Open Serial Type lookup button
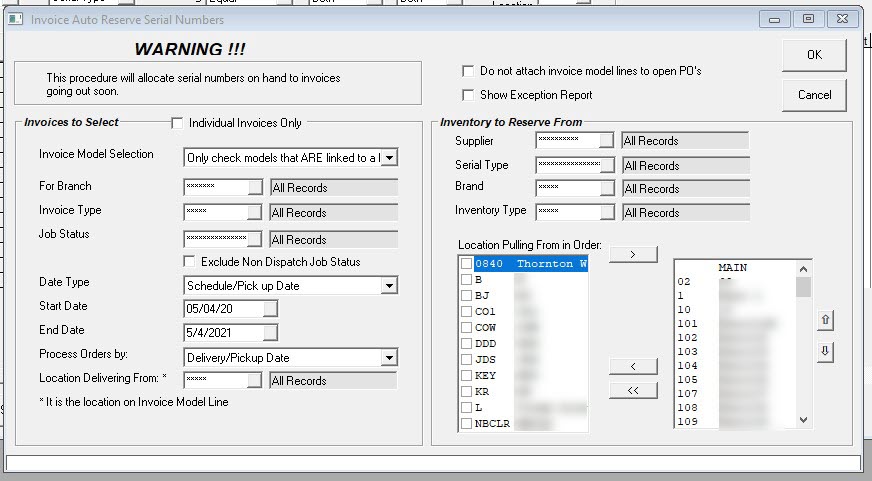Screen dimensions: 872x481 608,165
